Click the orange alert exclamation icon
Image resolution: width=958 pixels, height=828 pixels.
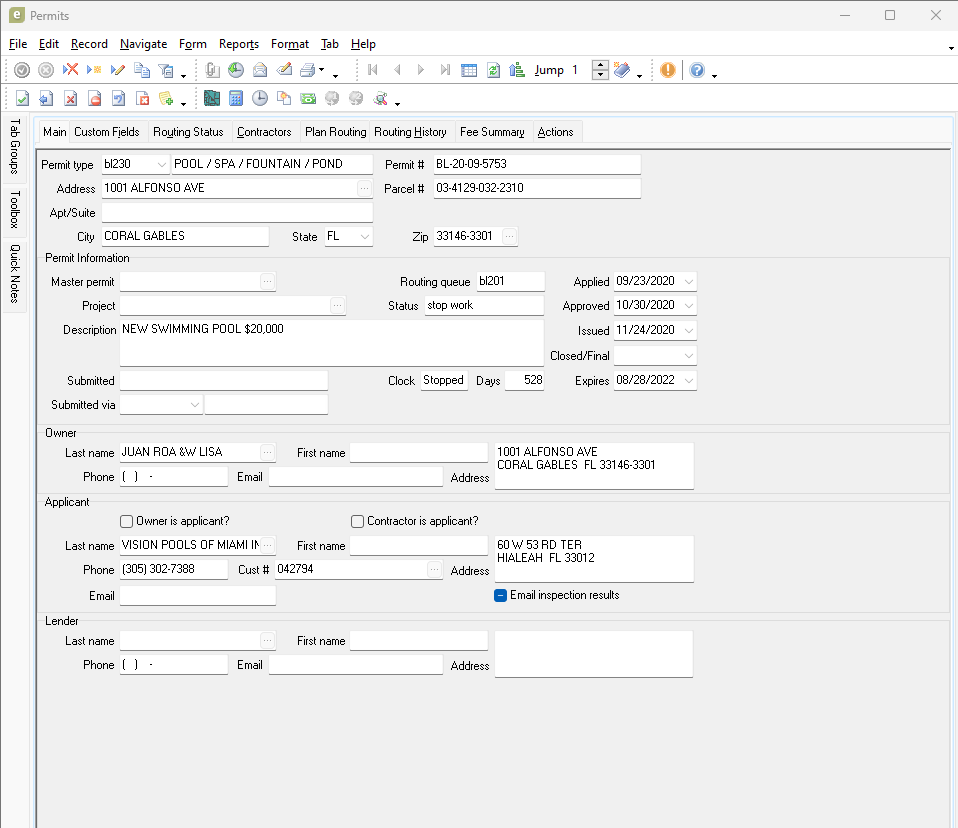click(667, 70)
